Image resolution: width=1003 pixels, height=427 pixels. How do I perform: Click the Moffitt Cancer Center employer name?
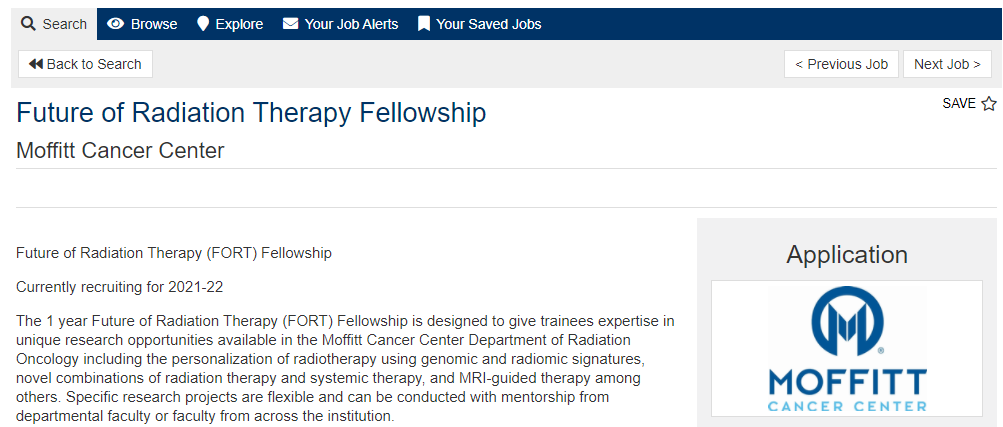pyautogui.click(x=121, y=151)
